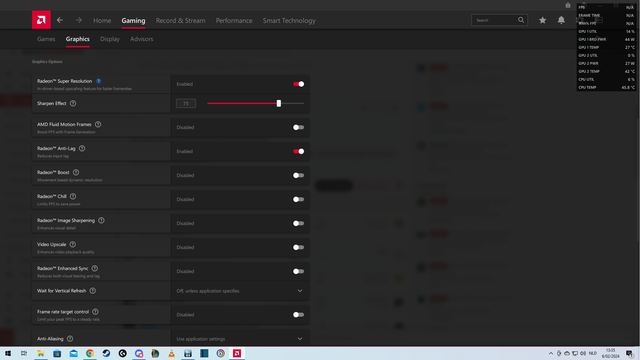Screen dimensions: 640x360
Task: Show help for Radeon Boost
Action: [76, 172]
